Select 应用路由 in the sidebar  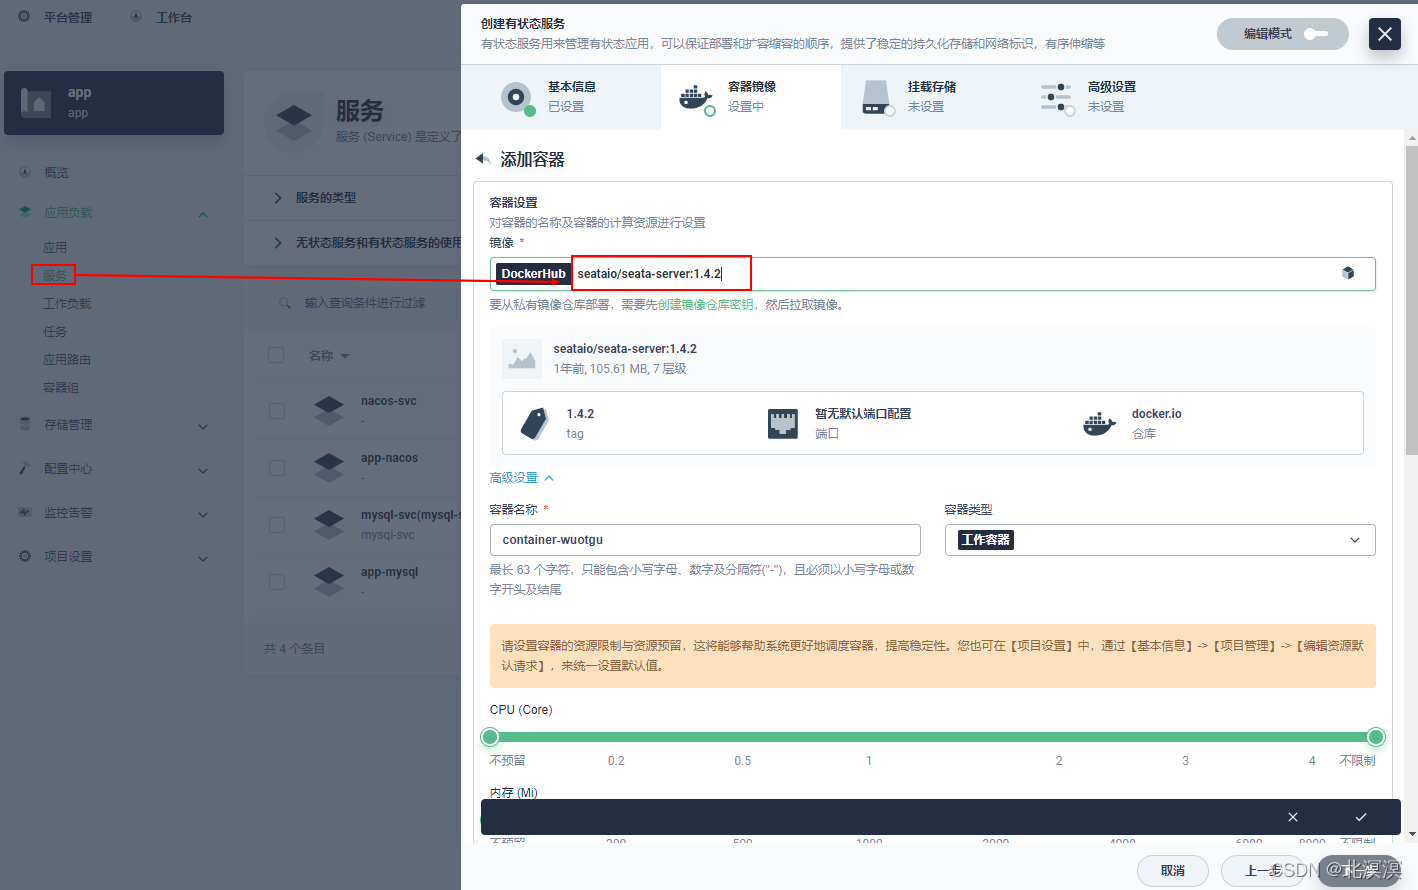click(x=67, y=360)
